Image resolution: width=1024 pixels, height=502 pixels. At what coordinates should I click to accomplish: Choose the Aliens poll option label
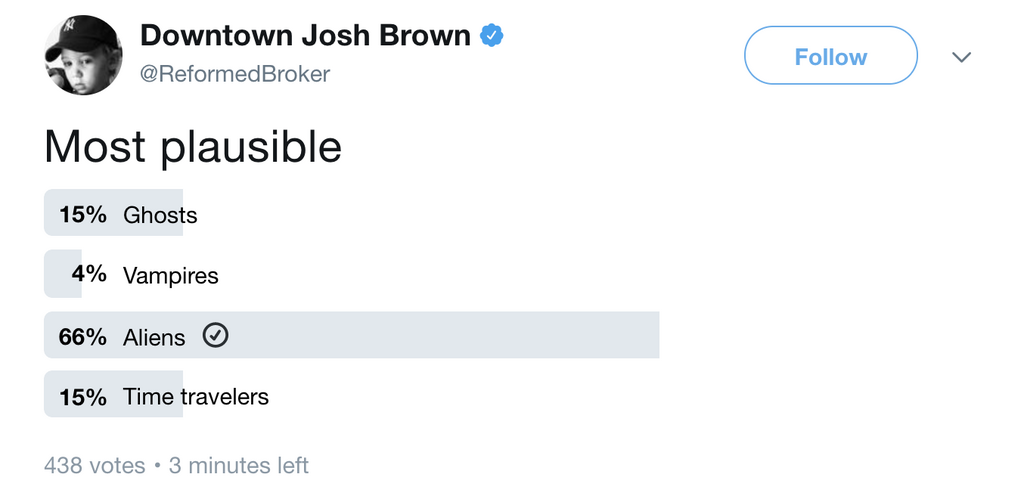[x=154, y=337]
